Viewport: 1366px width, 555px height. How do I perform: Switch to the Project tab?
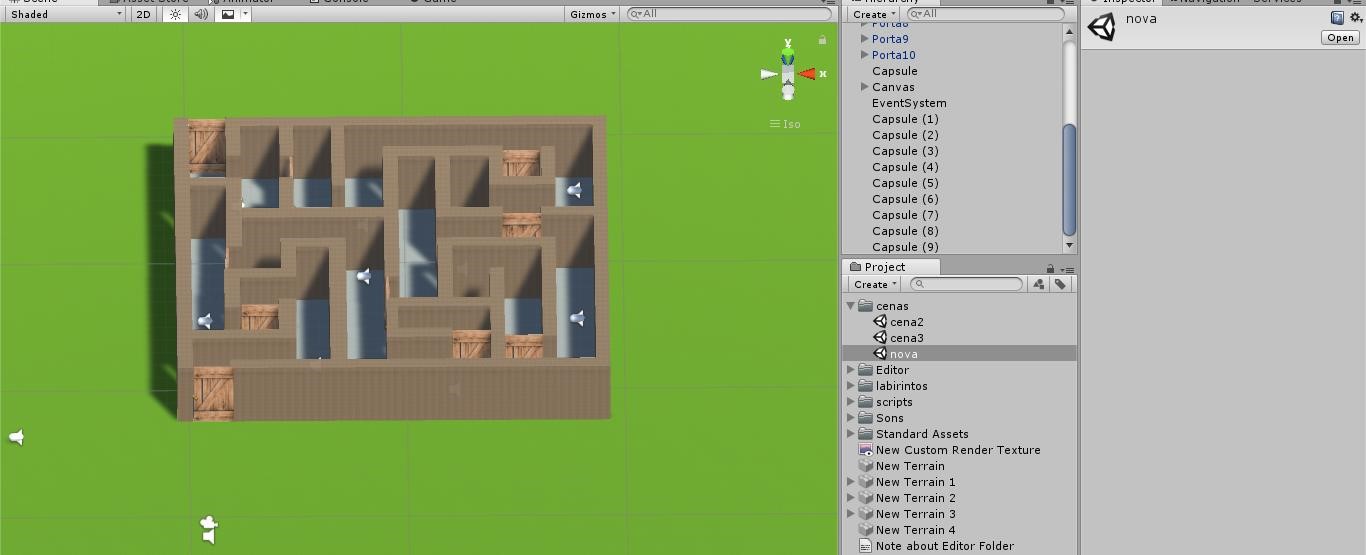point(885,267)
